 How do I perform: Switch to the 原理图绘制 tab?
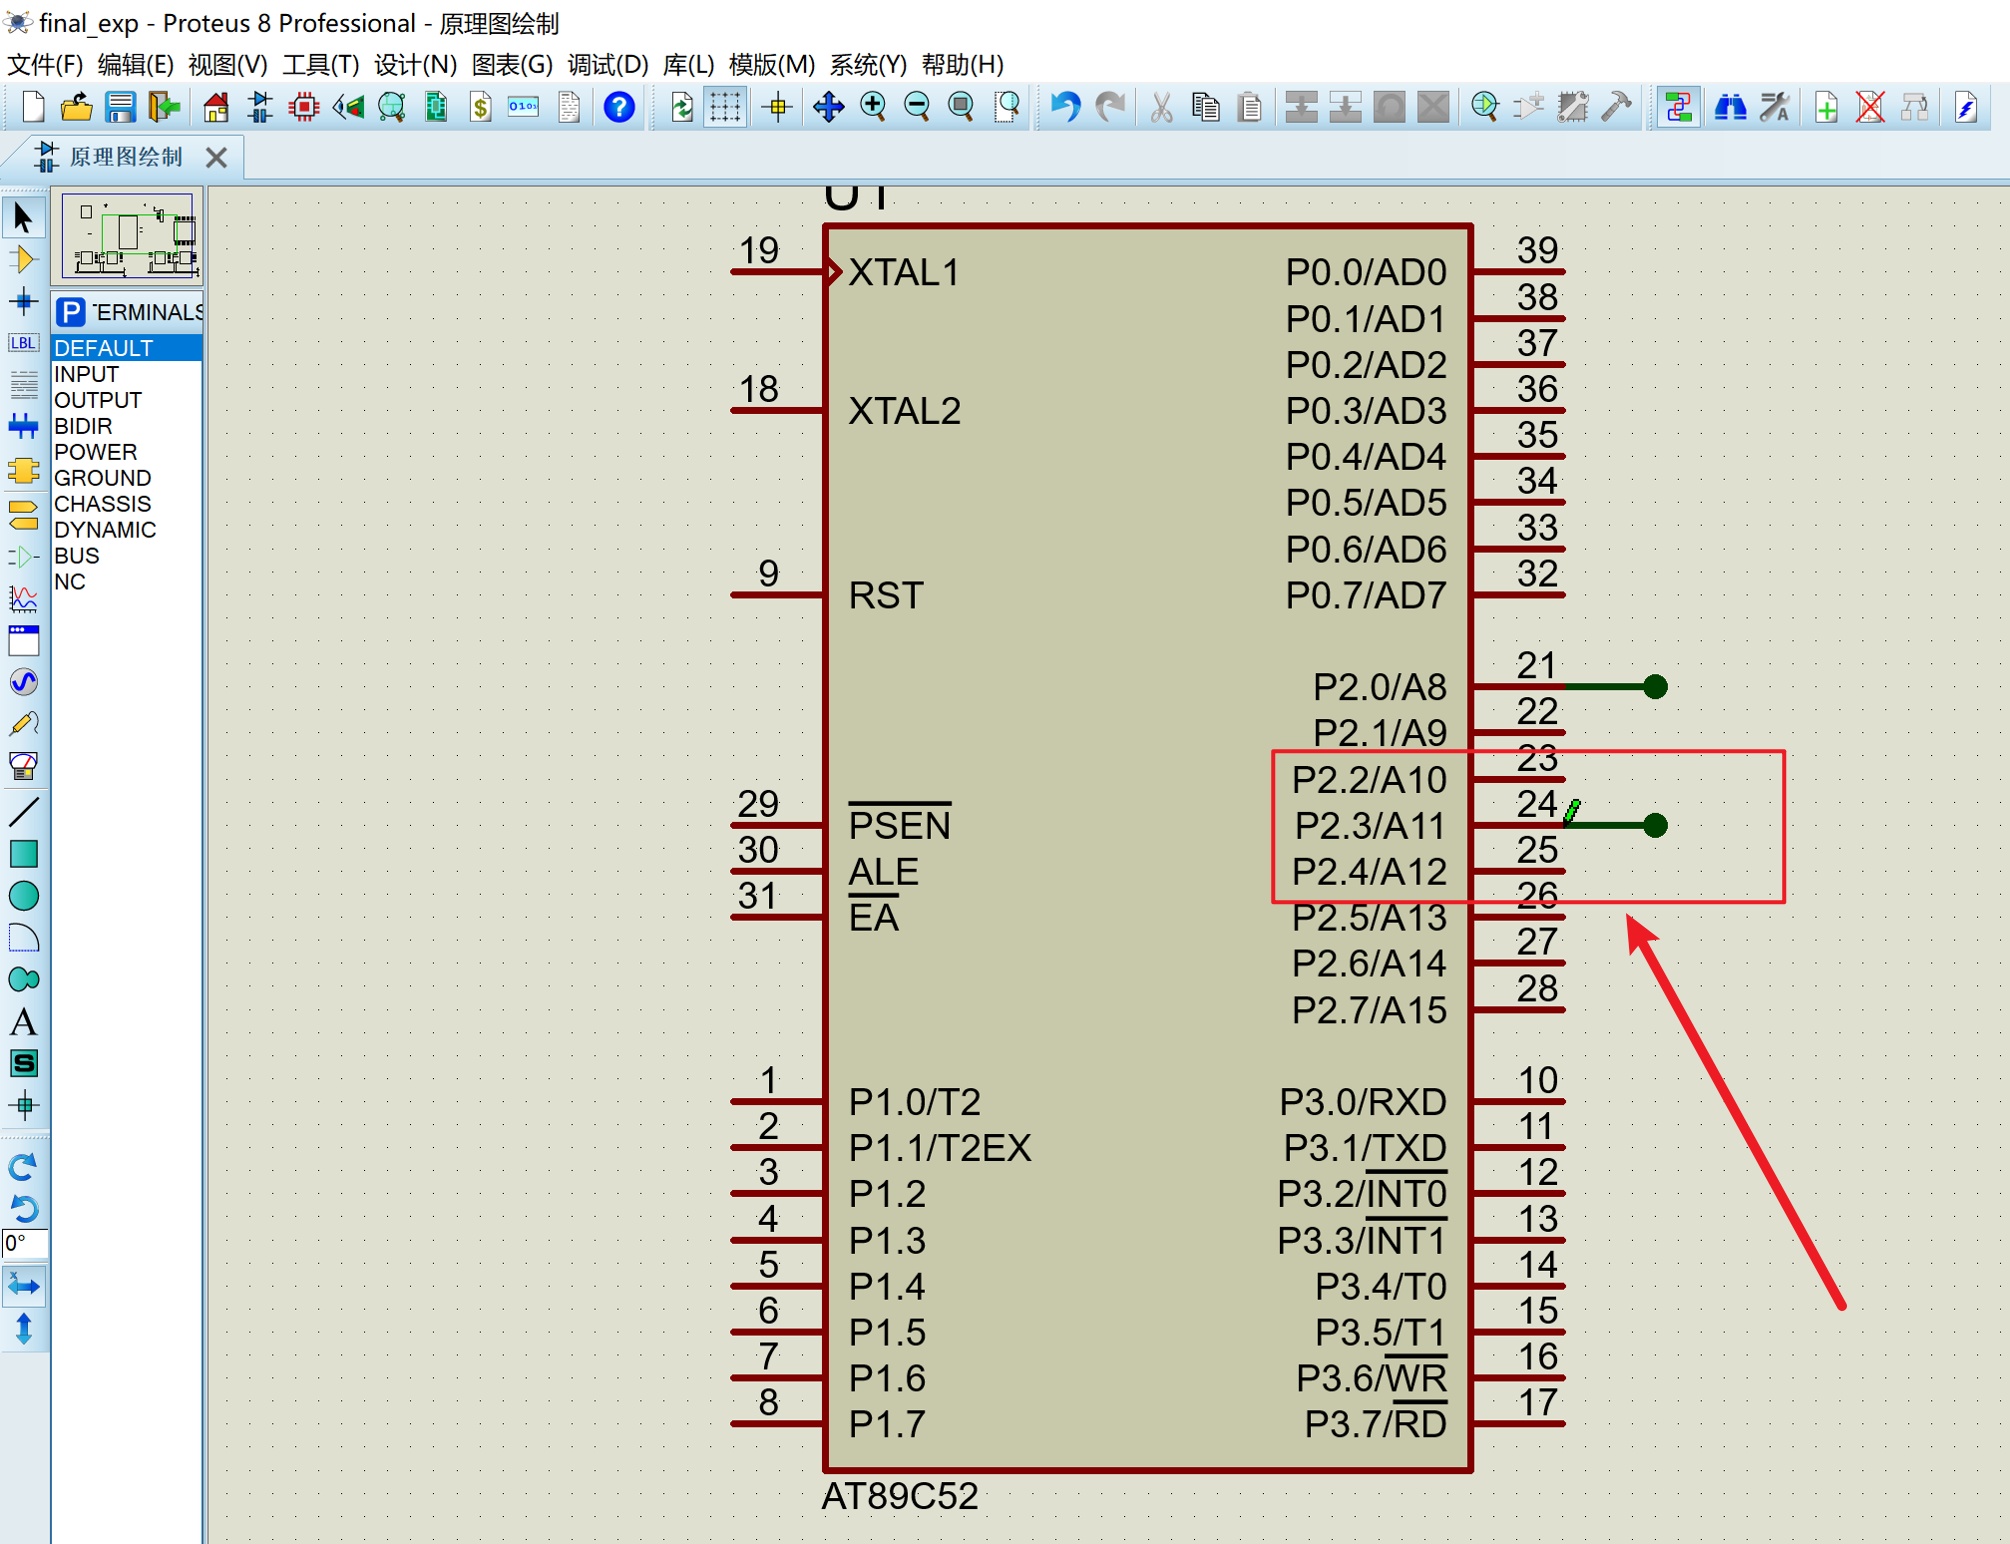point(125,157)
